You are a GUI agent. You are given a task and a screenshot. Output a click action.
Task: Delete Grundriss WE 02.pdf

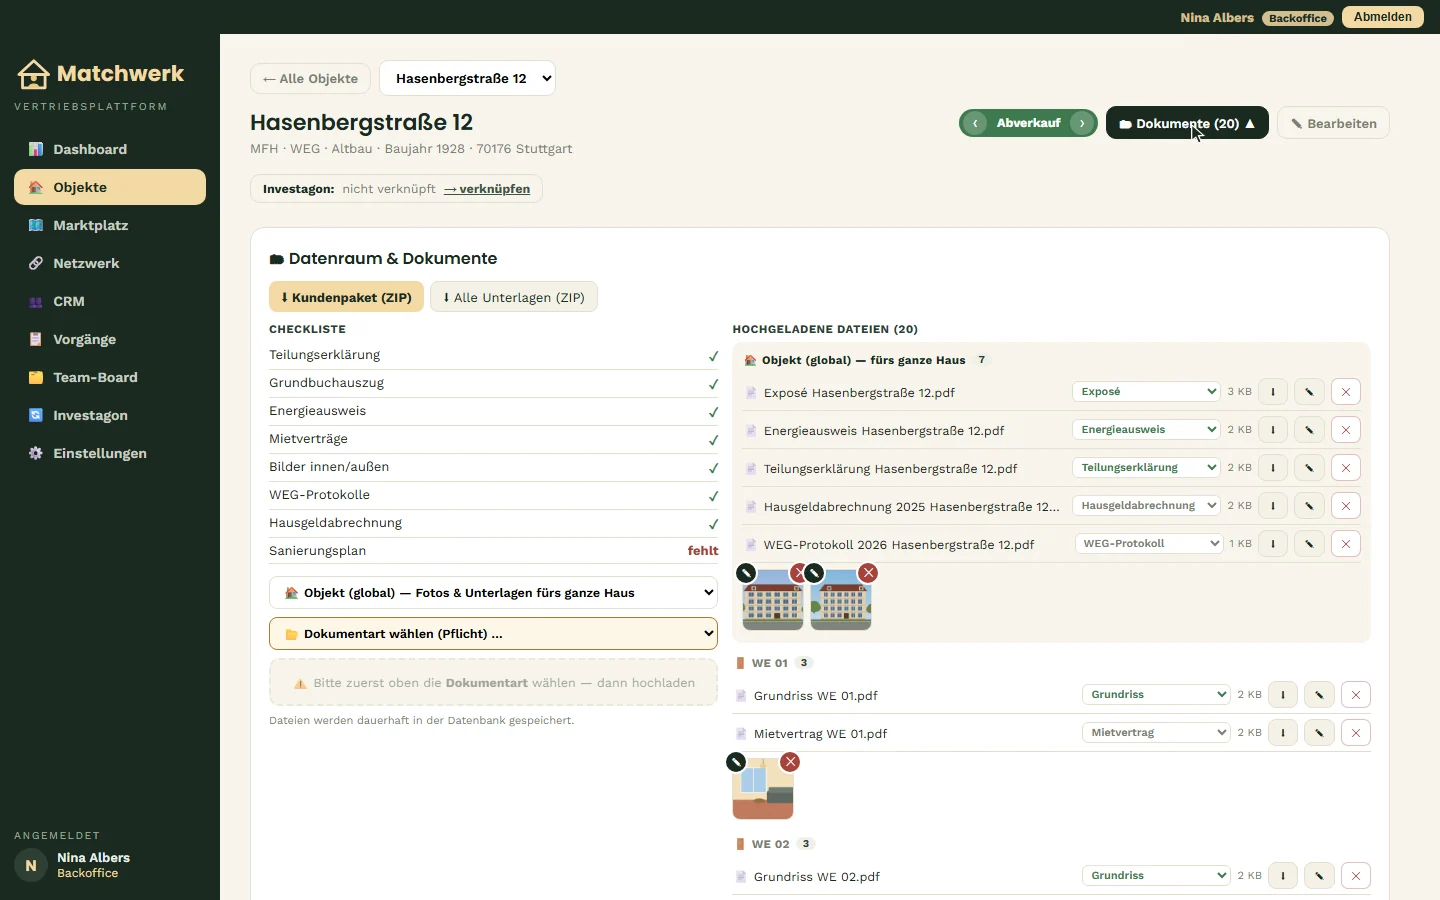point(1356,876)
